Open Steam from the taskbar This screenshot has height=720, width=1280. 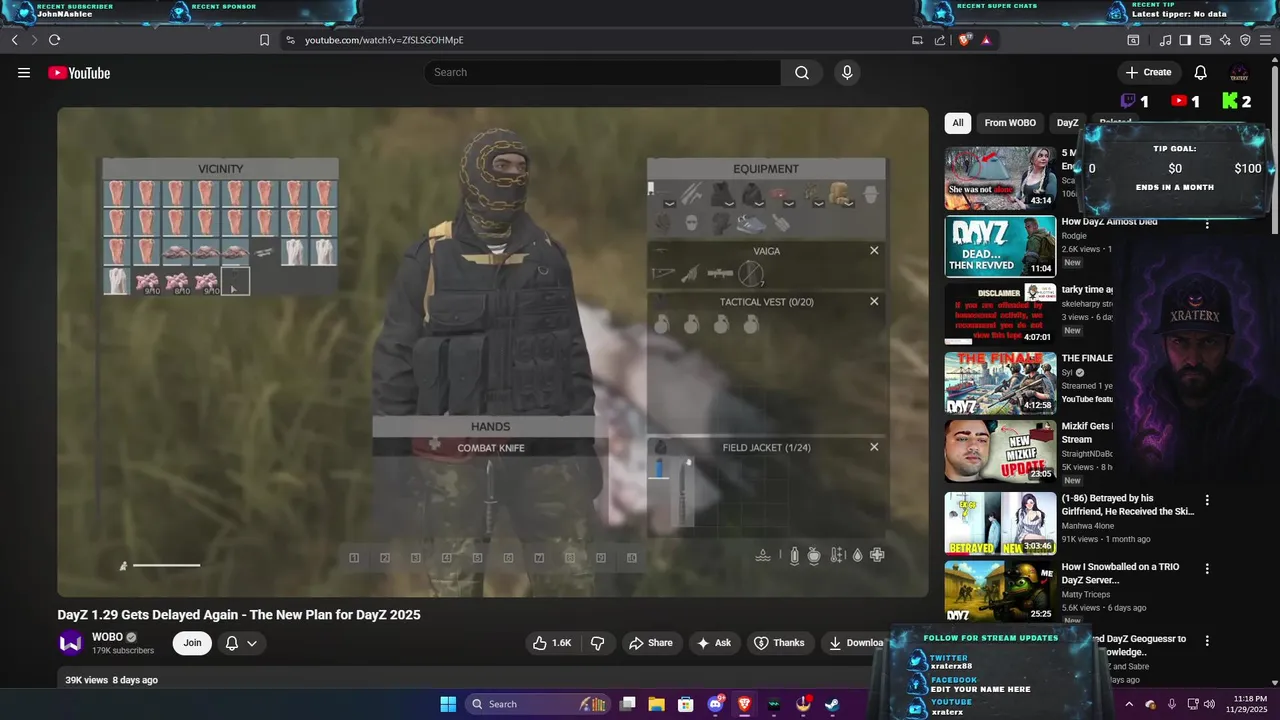pyautogui.click(x=832, y=704)
